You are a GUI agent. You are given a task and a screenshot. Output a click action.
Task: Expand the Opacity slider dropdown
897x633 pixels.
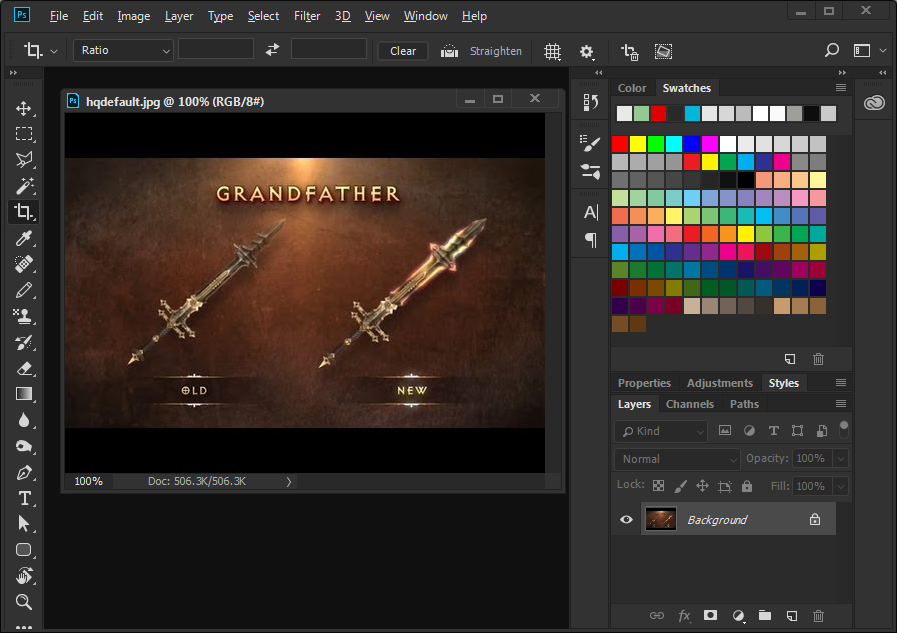840,458
